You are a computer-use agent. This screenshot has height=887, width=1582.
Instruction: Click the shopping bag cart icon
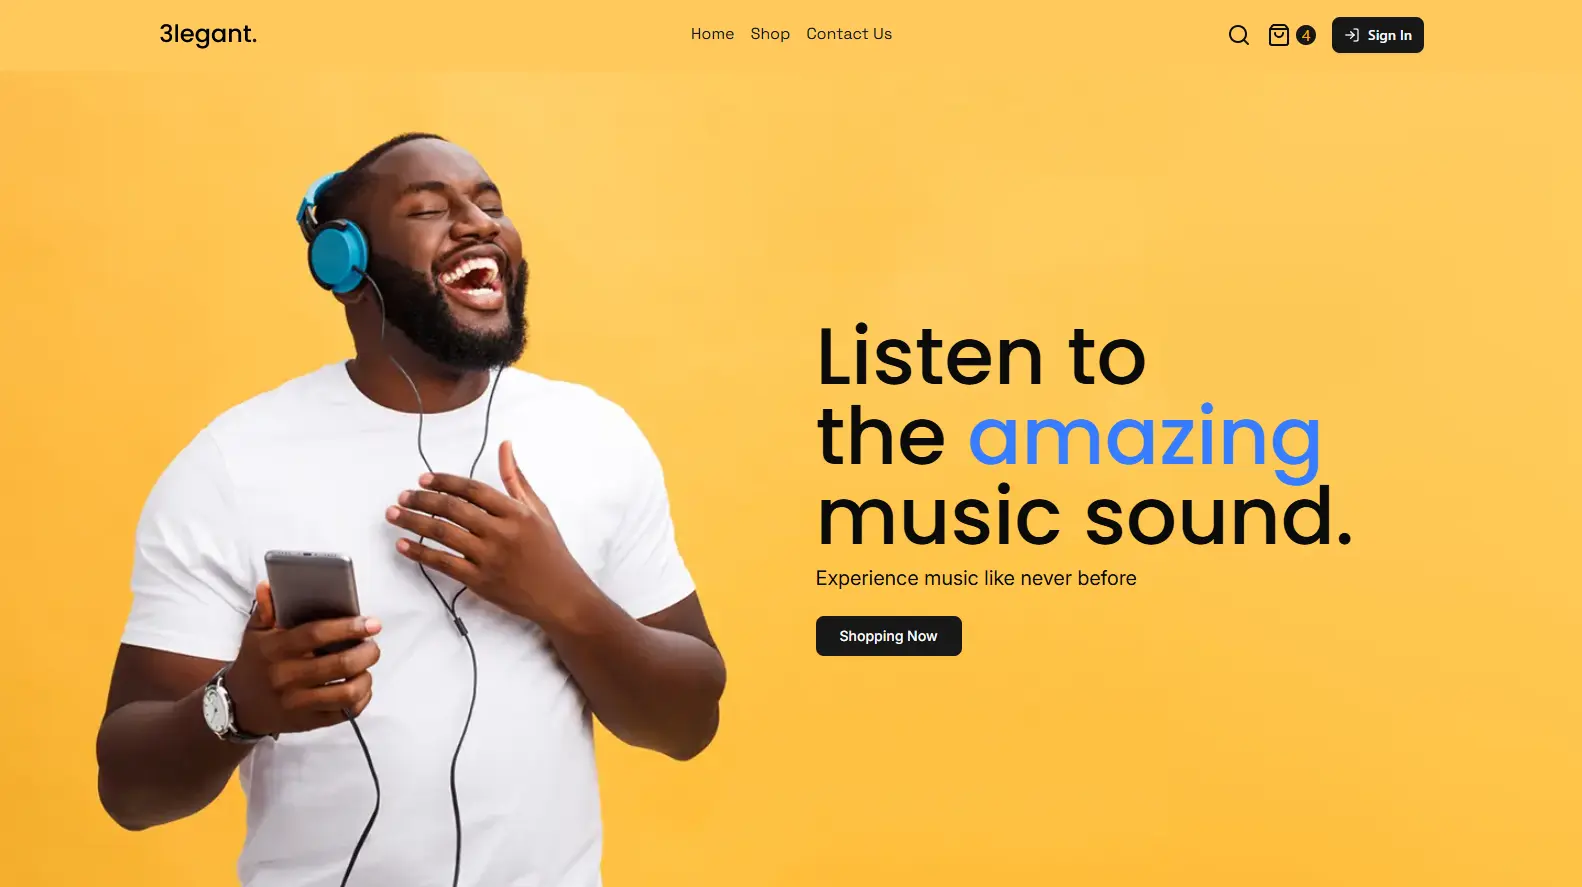point(1278,35)
